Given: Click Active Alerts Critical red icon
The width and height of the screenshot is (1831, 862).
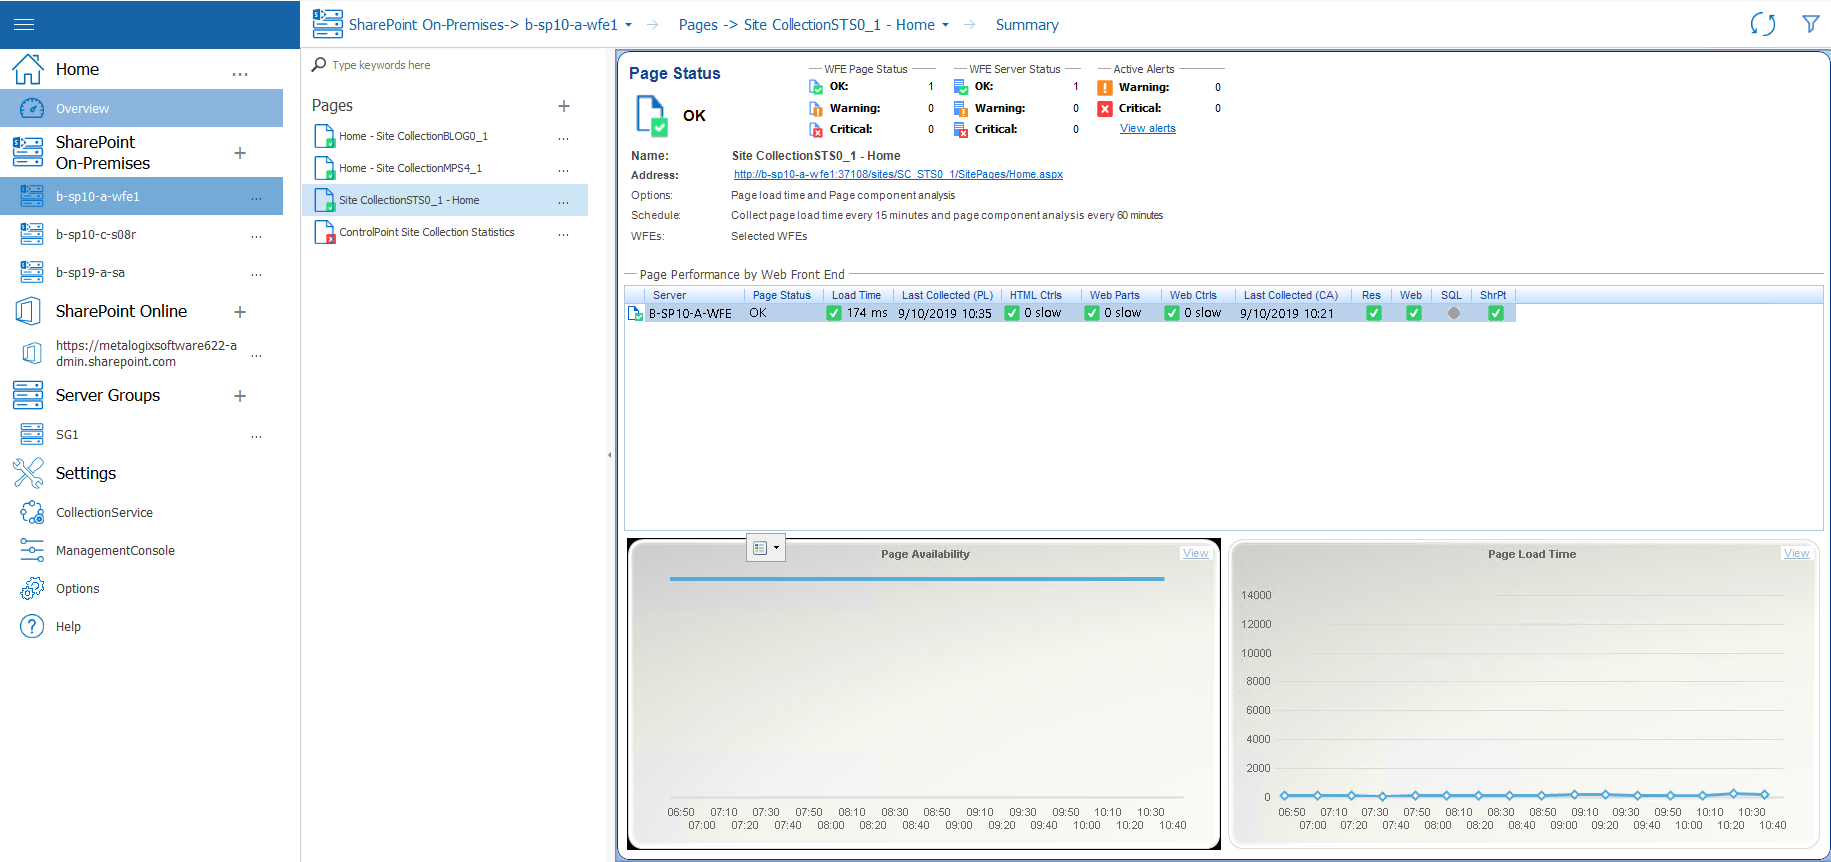Looking at the screenshot, I should point(1105,109).
